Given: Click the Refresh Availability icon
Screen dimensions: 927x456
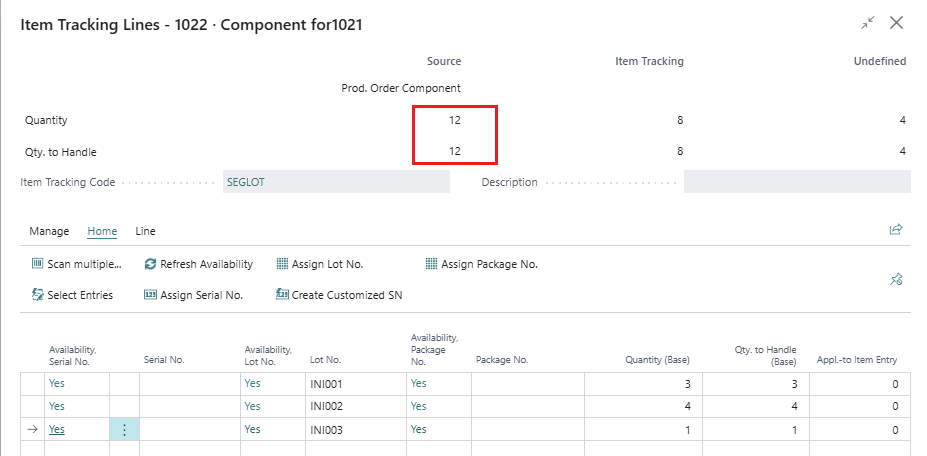Looking at the screenshot, I should click(150, 264).
